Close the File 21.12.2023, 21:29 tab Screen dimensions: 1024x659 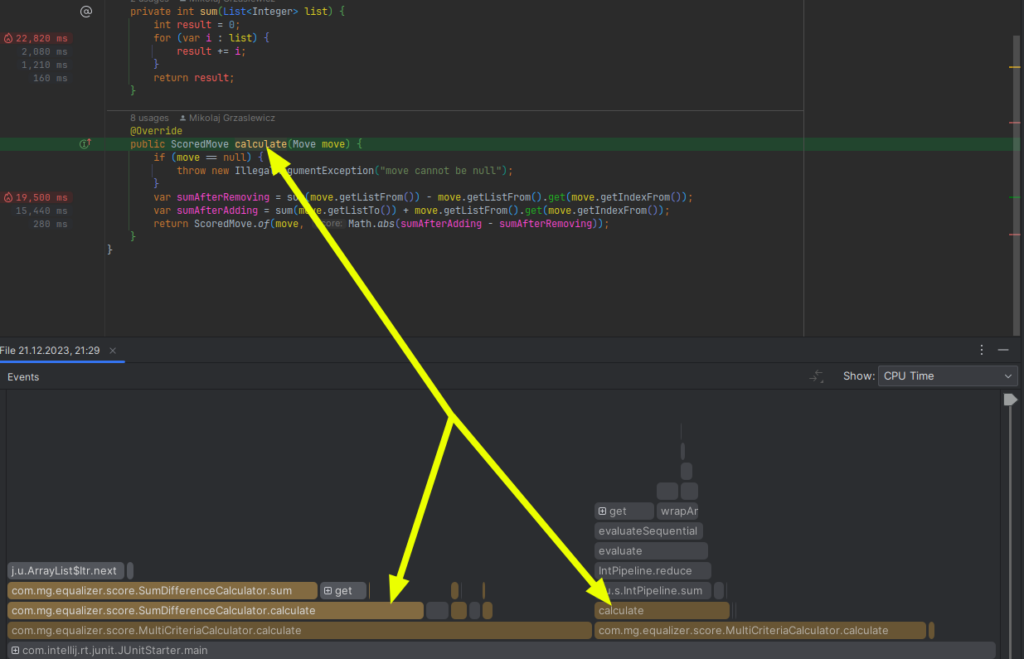[x=113, y=351]
